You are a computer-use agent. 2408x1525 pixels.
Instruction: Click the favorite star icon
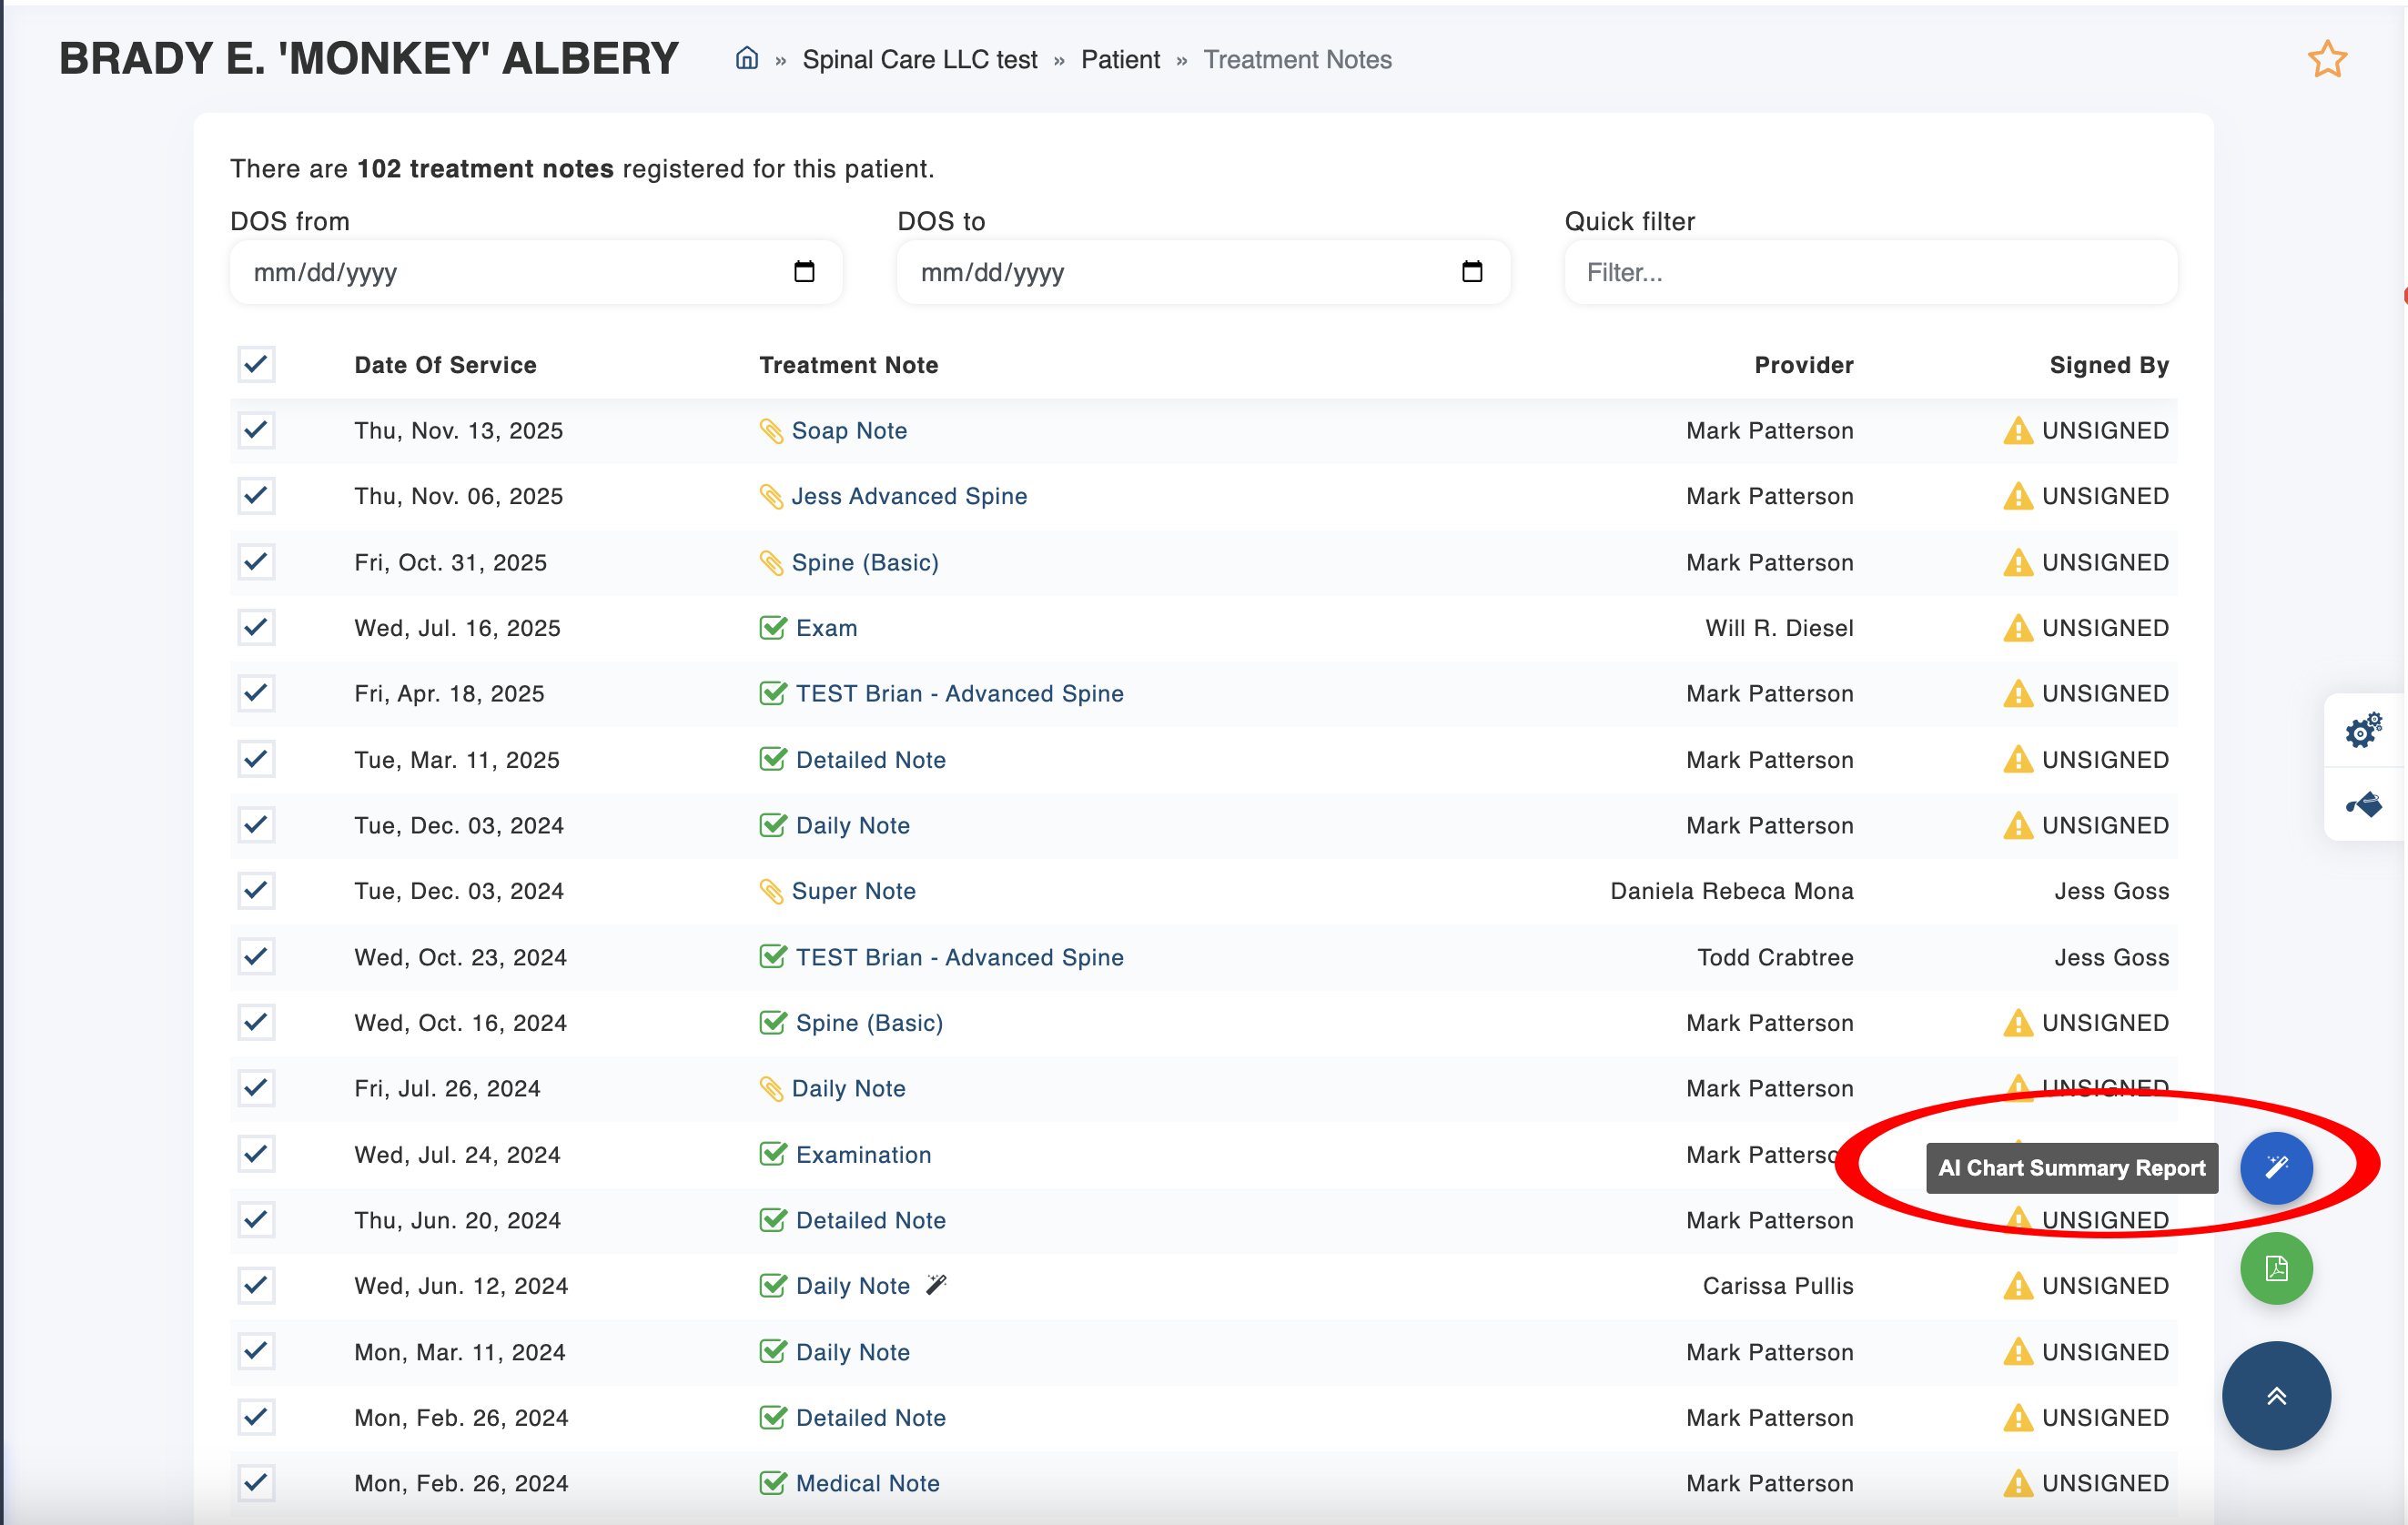(x=2326, y=60)
